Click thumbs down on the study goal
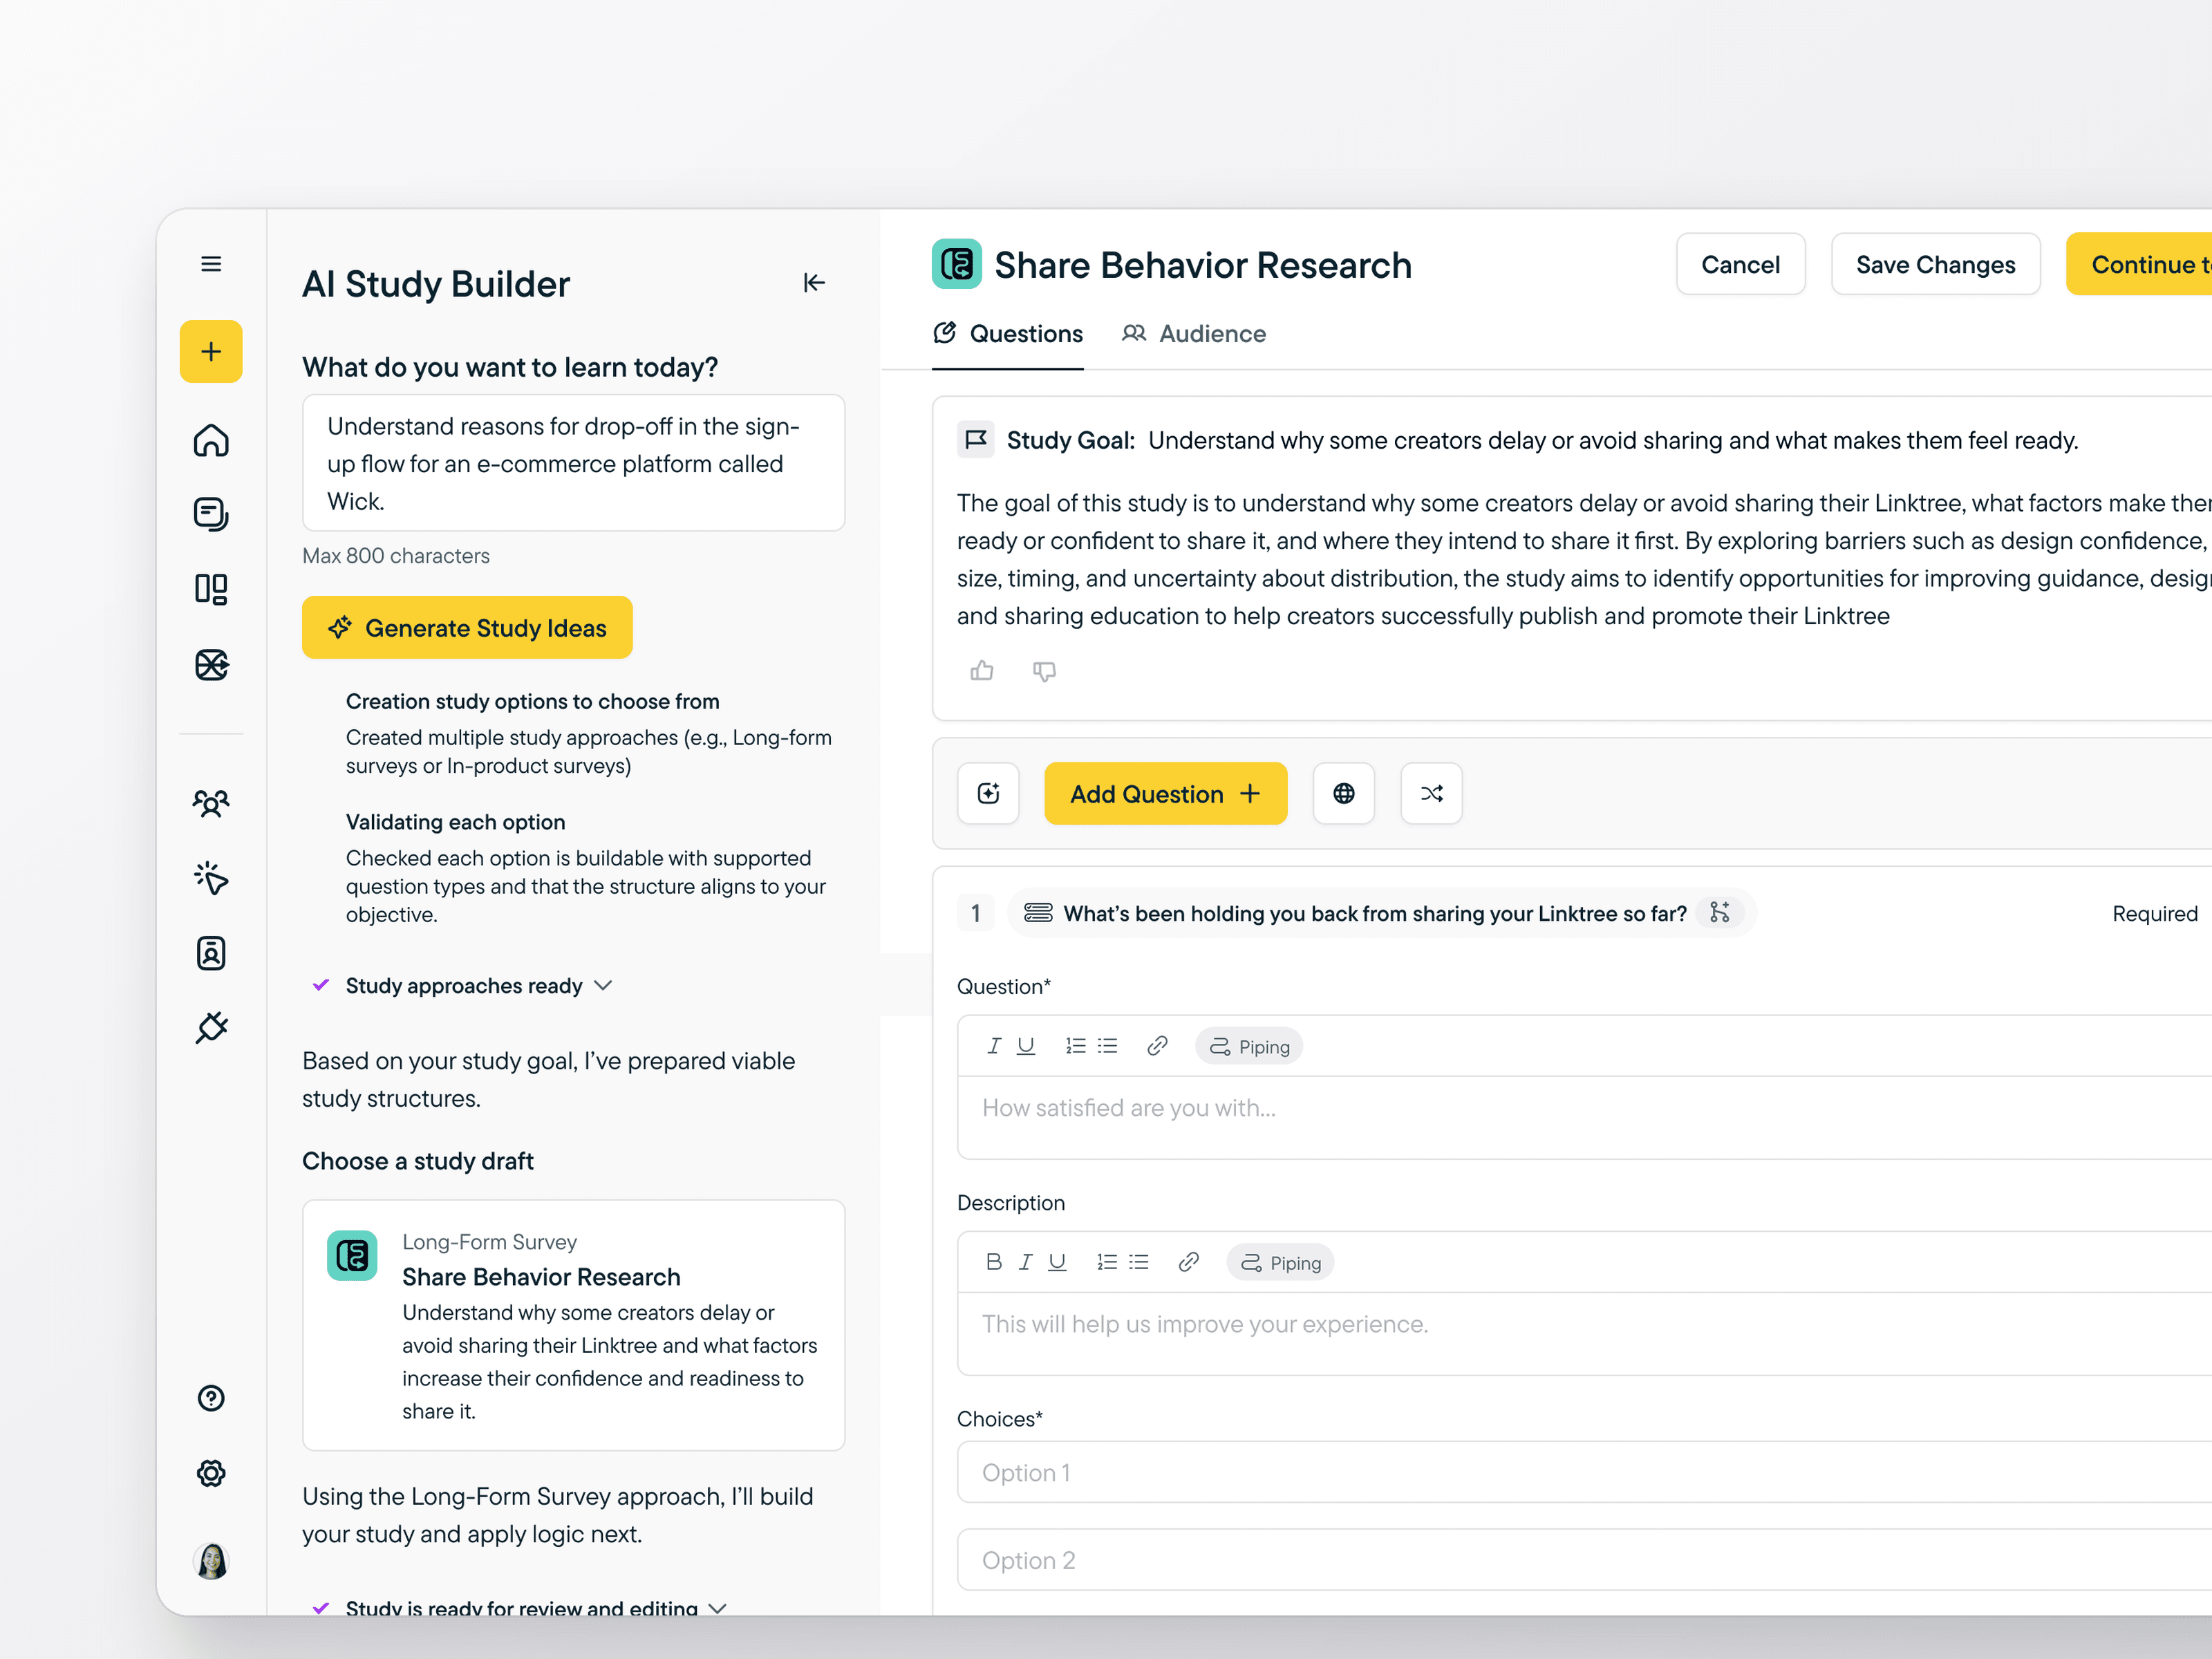 pyautogui.click(x=1044, y=671)
